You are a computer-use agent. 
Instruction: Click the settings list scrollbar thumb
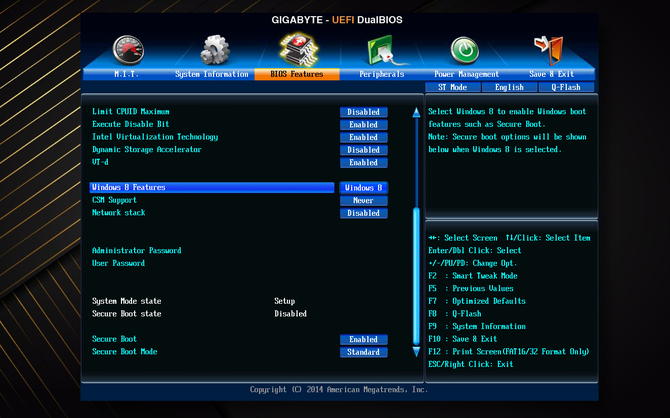[x=416, y=276]
